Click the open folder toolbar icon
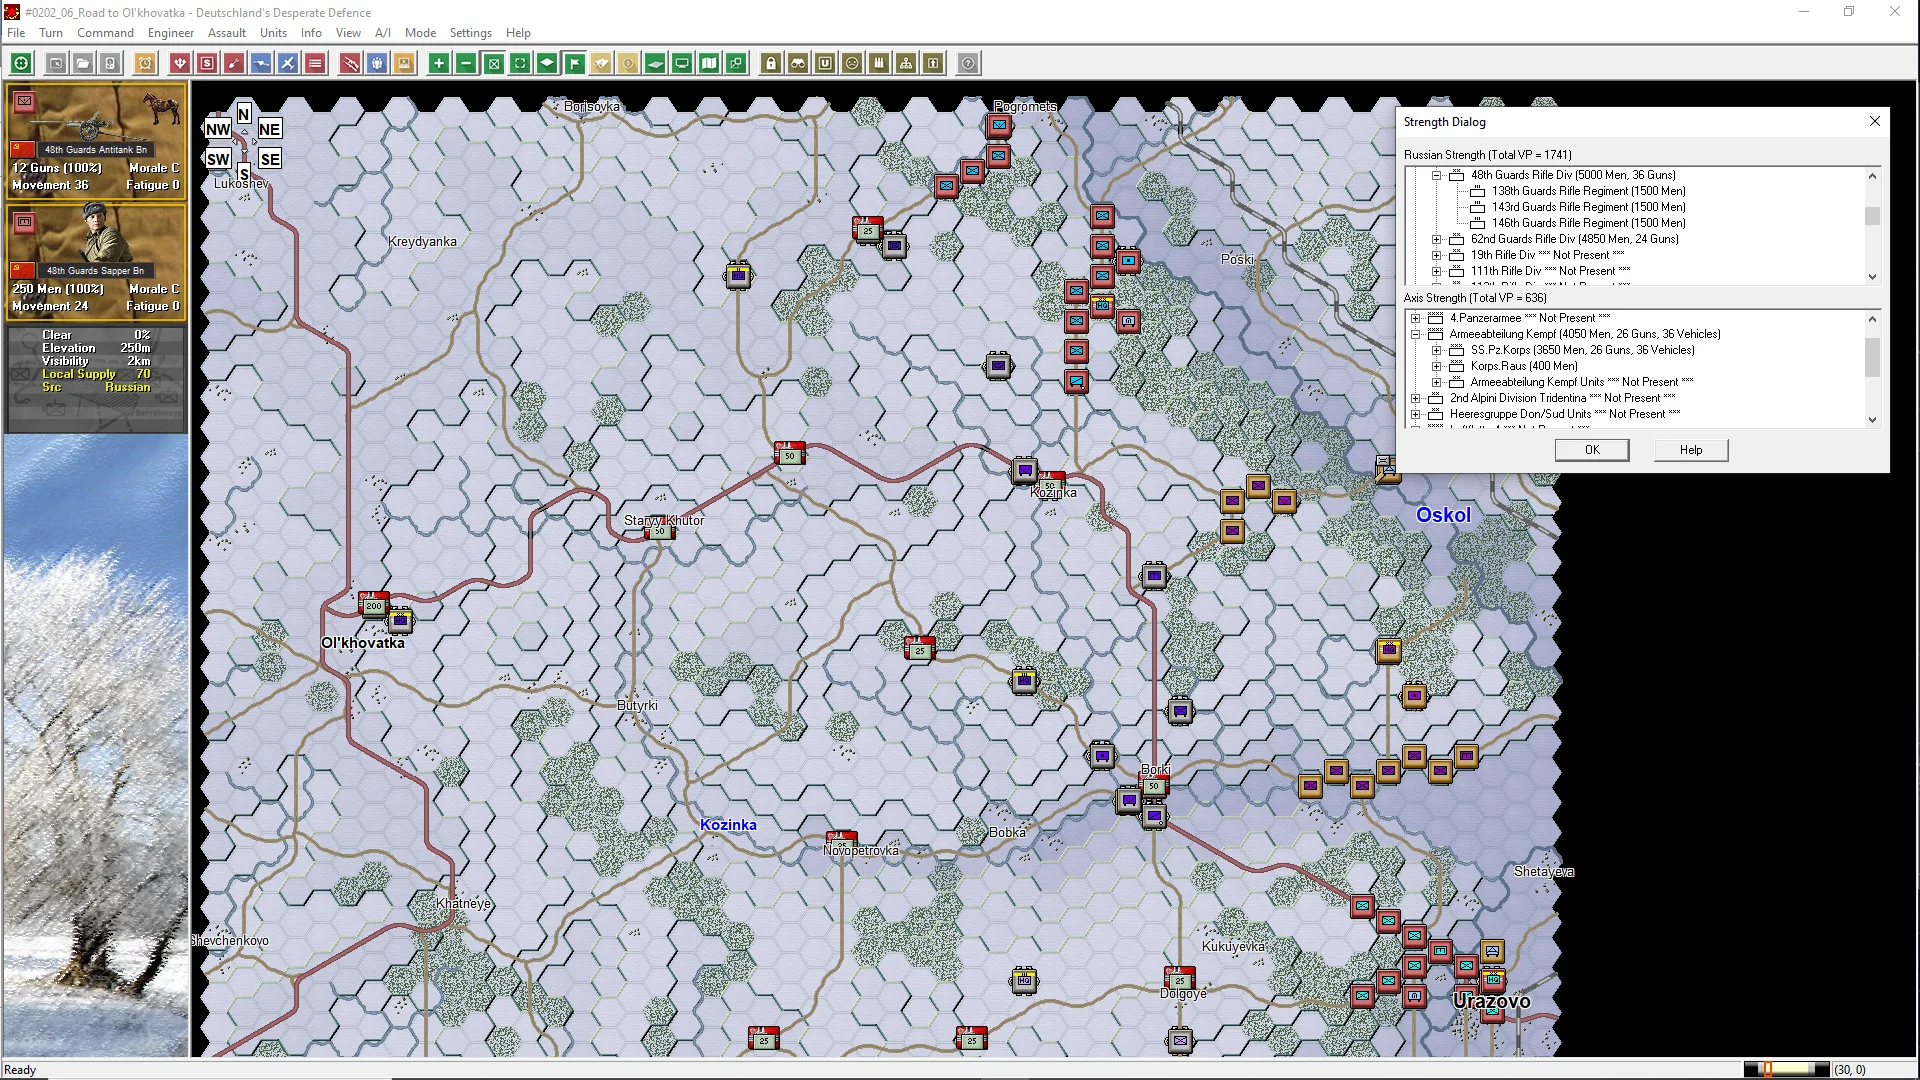 tap(83, 64)
